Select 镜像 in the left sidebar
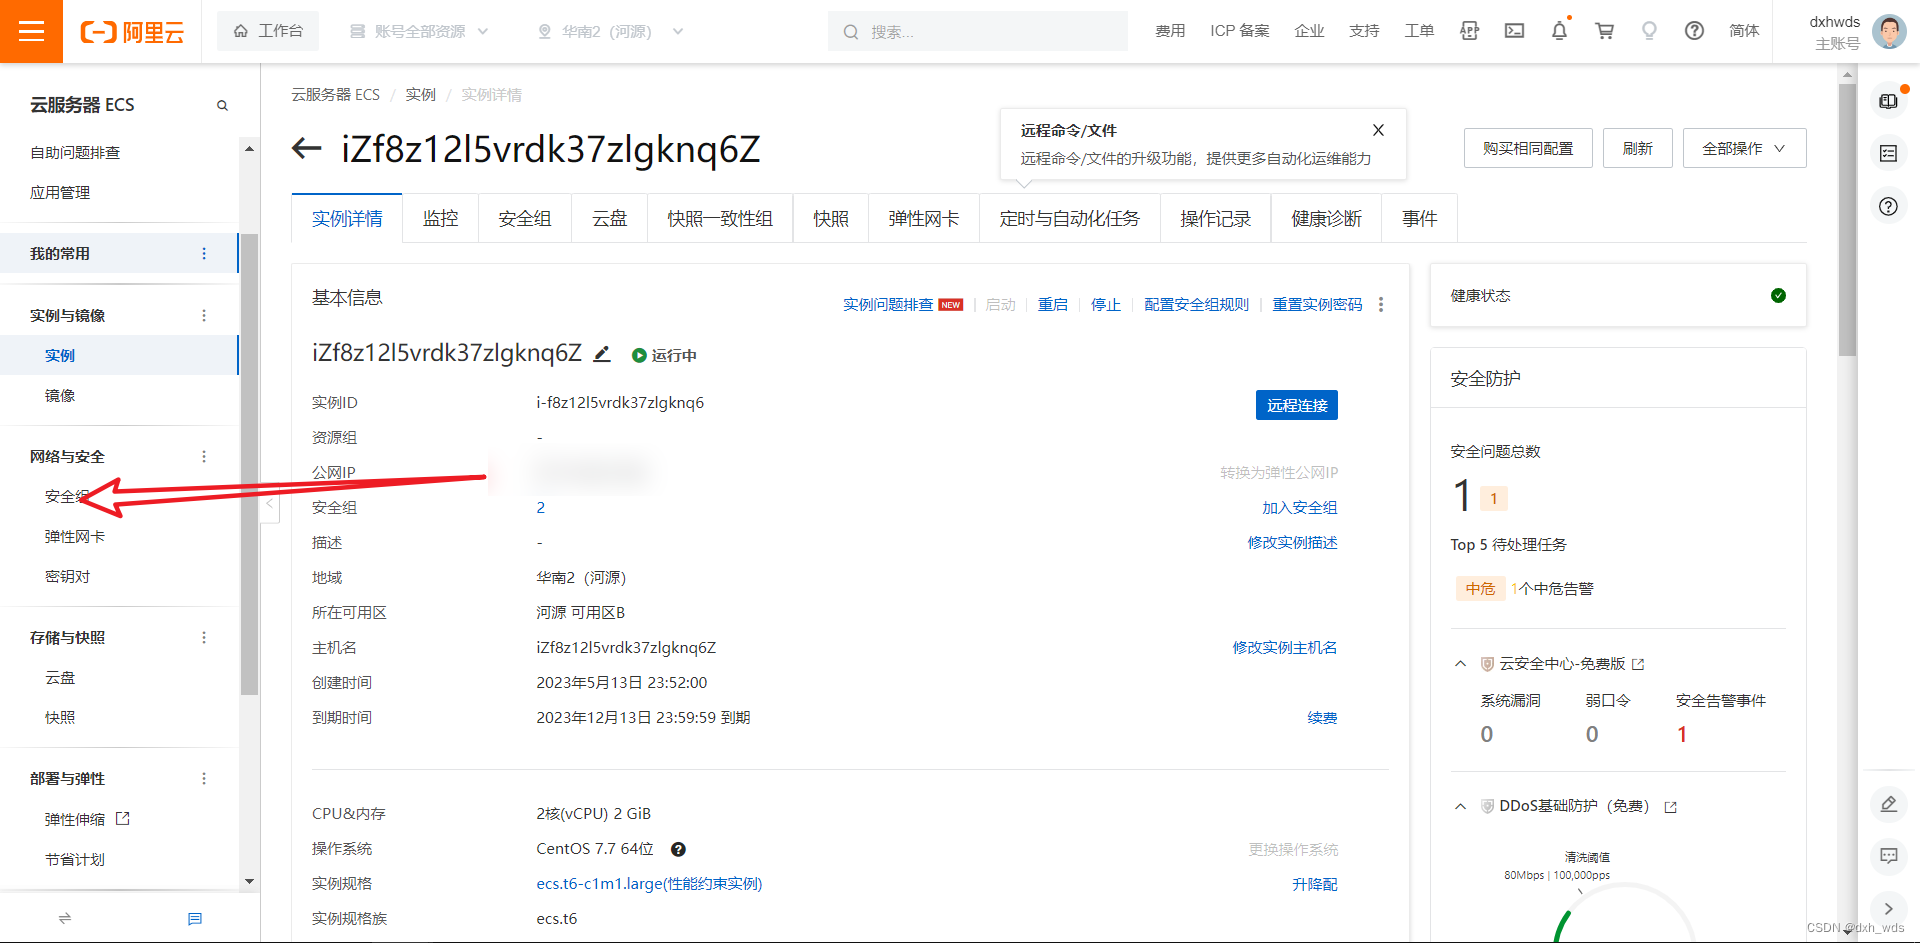This screenshot has width=1920, height=943. tap(60, 395)
